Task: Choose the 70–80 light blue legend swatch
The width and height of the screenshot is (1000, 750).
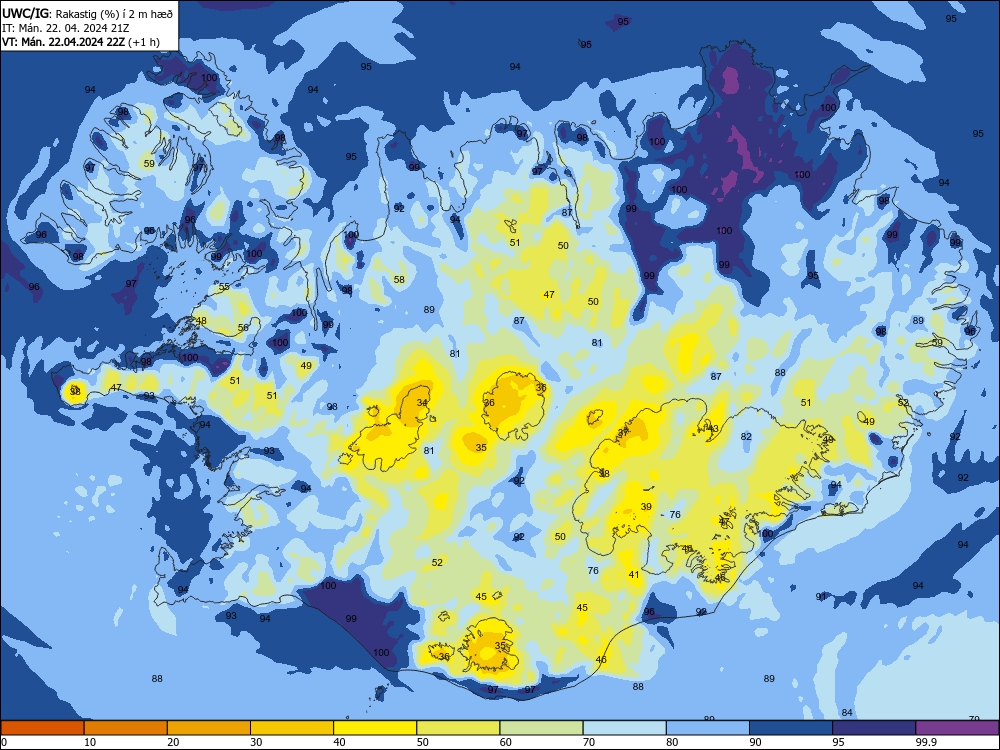Action: point(624,728)
